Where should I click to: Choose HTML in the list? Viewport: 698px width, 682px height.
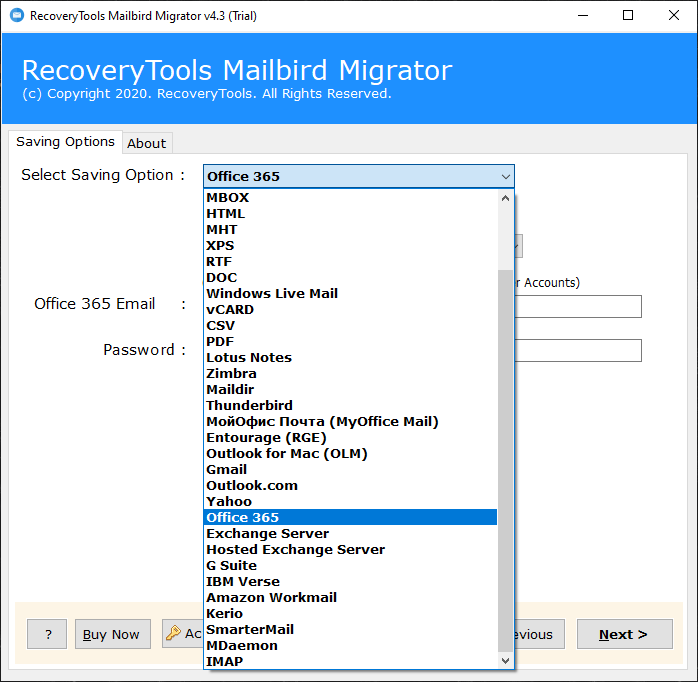(350, 214)
